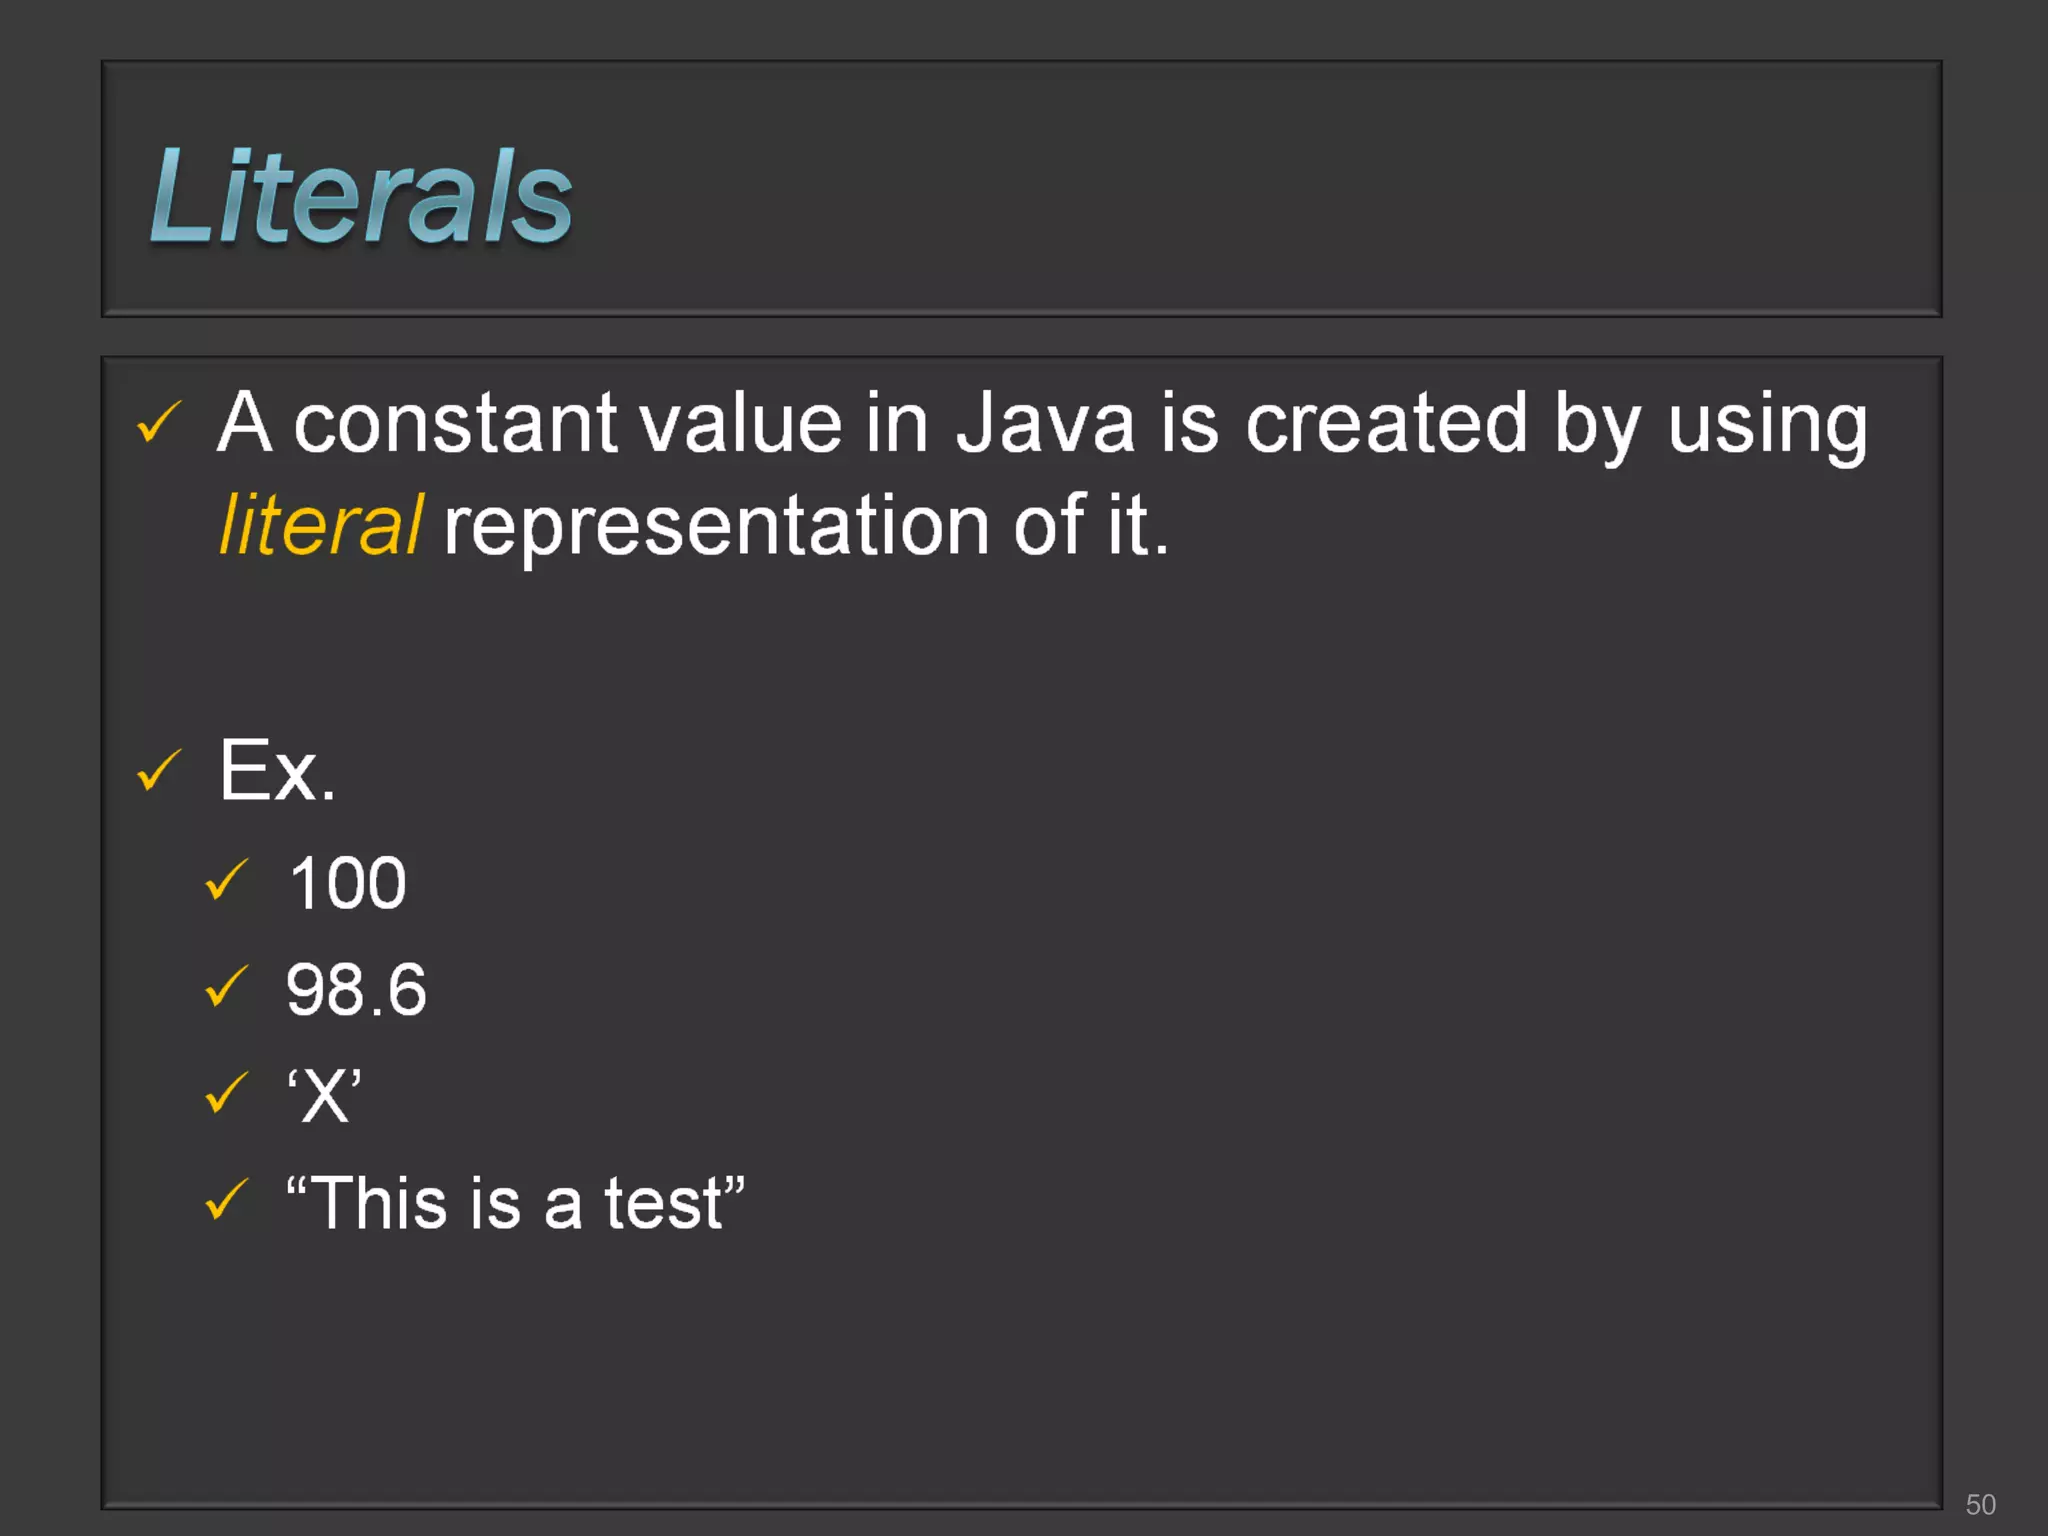2048x1536 pixels.
Task: Select the "100" example text
Action: (347, 883)
